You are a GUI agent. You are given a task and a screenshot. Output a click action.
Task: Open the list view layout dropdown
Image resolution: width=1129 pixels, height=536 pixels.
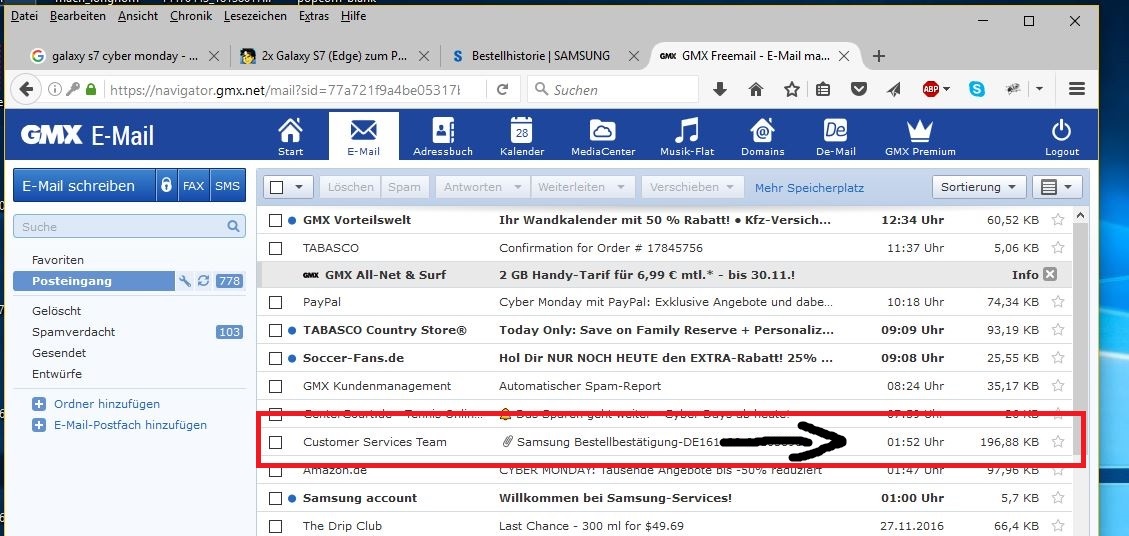coord(1057,187)
